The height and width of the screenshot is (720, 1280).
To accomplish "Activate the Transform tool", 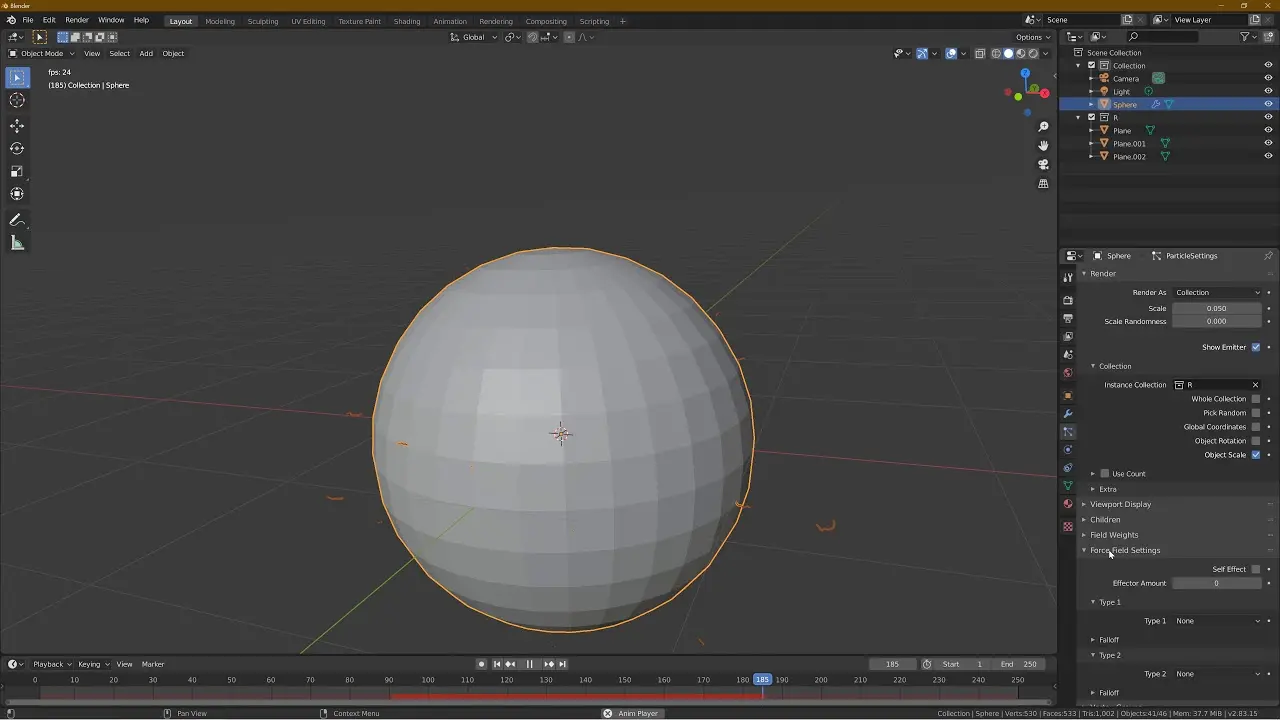I will tap(17, 194).
